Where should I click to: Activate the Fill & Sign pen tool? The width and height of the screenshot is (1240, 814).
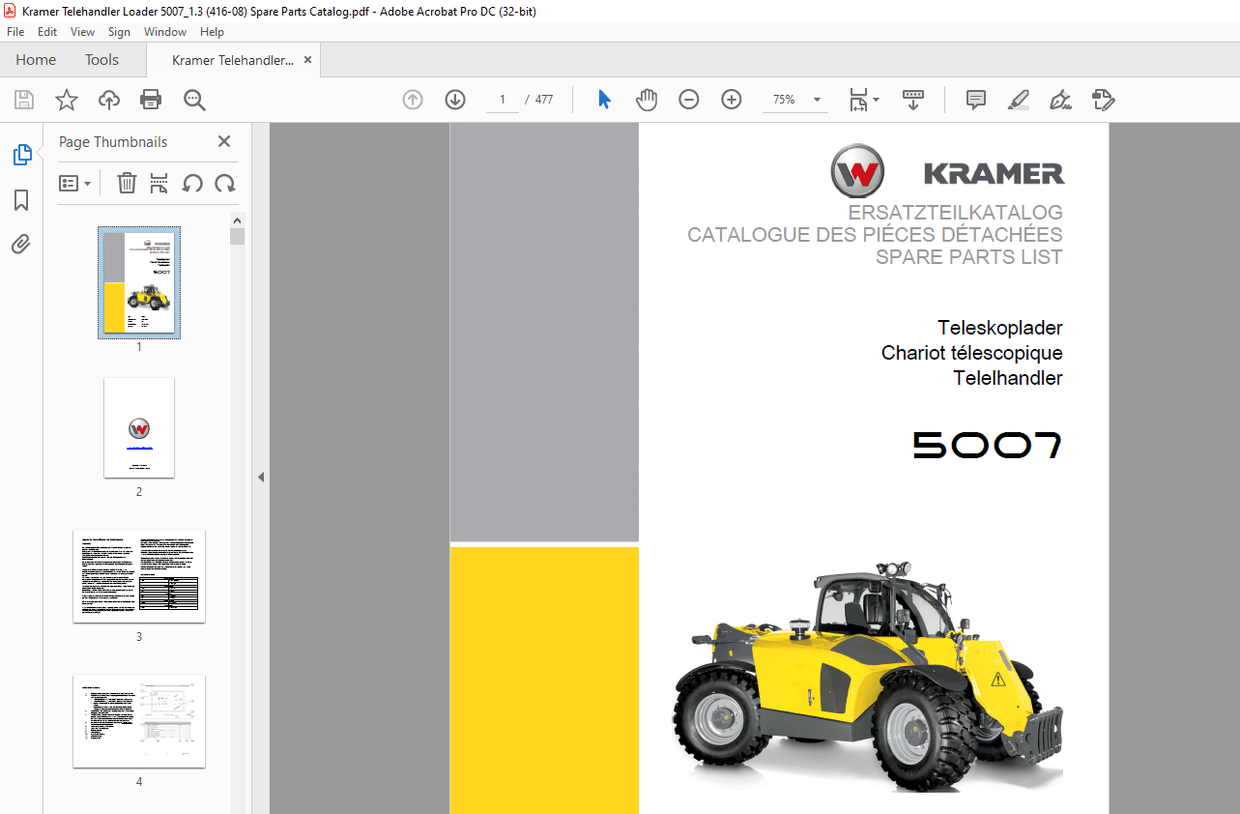pyautogui.click(x=1060, y=99)
